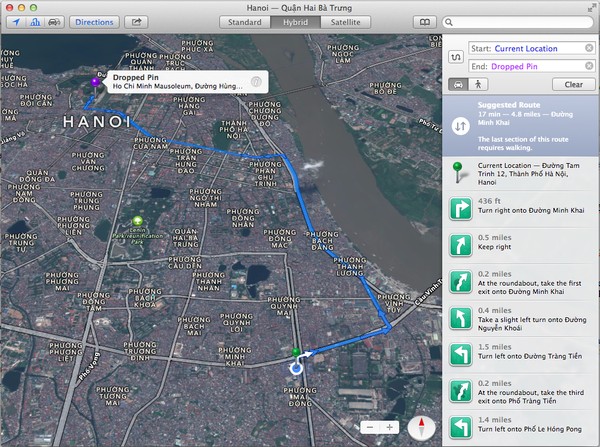Click the Share icon in toolbar
Viewport: 600px width, 447px height.
(136, 22)
